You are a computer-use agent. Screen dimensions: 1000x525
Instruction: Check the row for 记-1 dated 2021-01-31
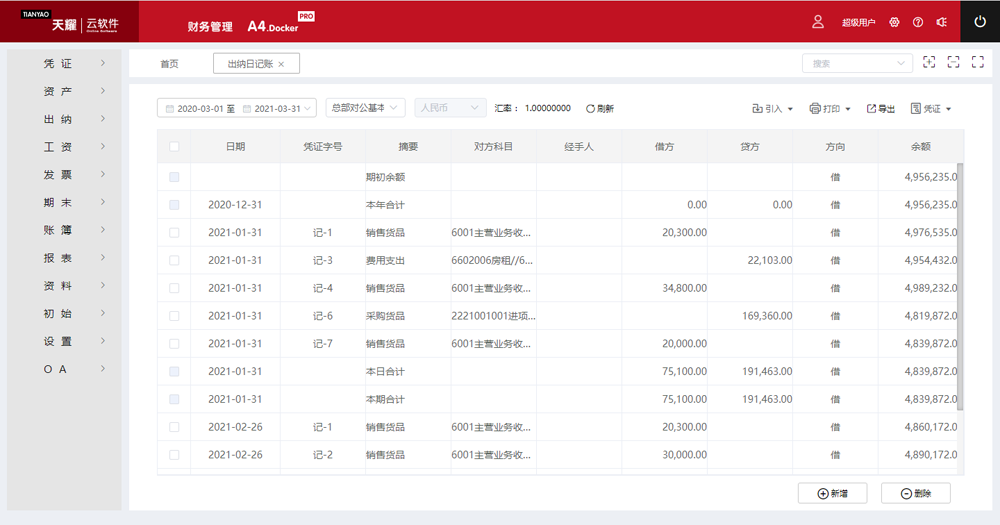(175, 232)
